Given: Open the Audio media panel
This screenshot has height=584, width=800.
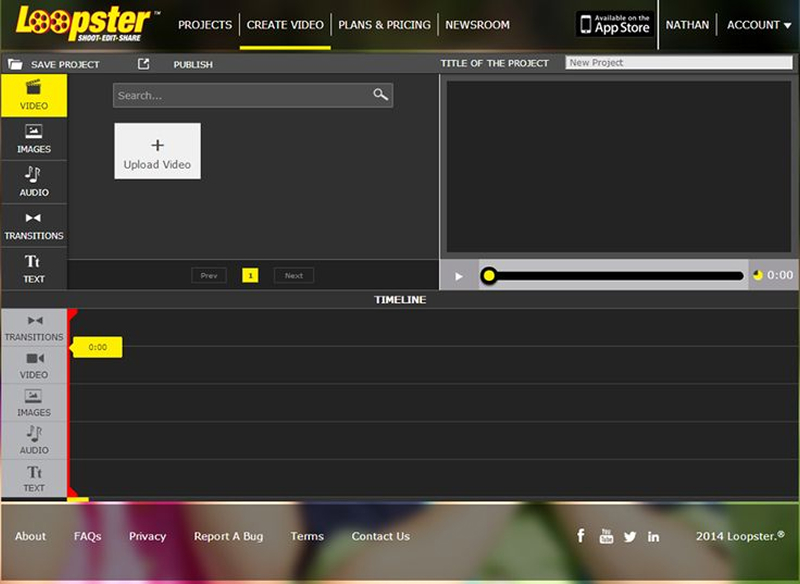Looking at the screenshot, I should coord(34,182).
